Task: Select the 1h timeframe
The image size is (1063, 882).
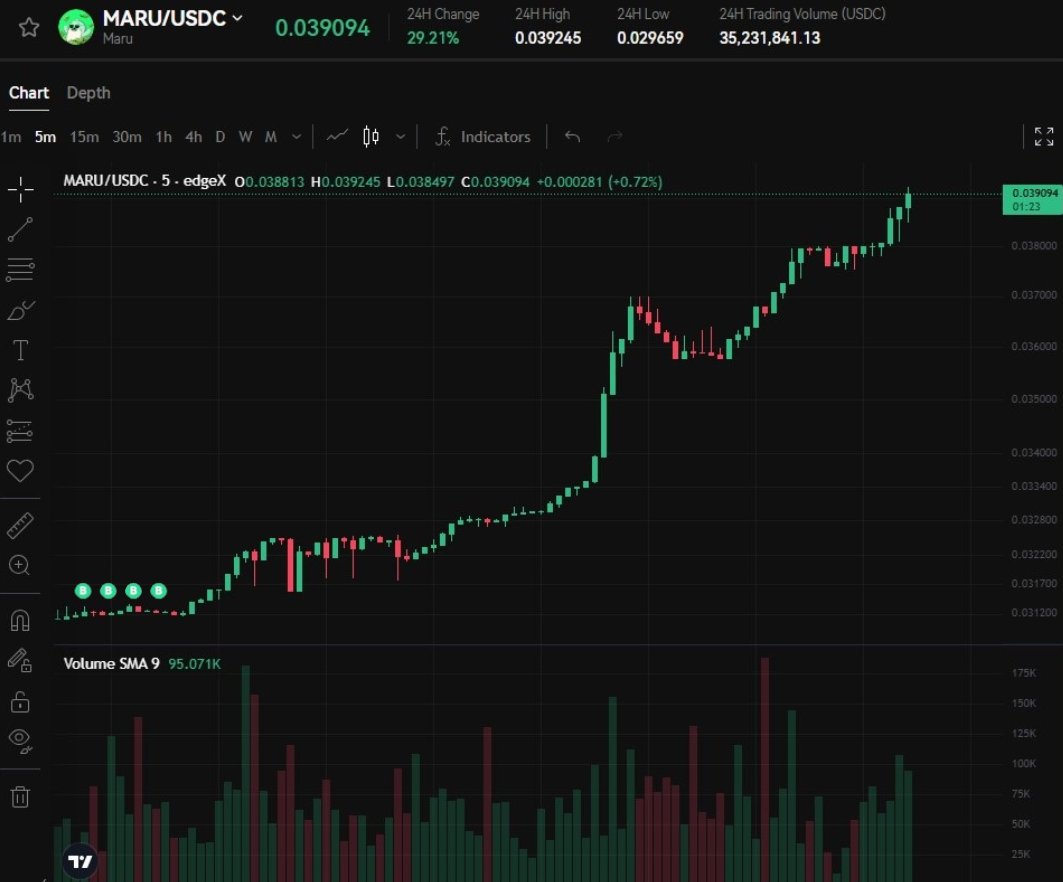Action: (163, 137)
